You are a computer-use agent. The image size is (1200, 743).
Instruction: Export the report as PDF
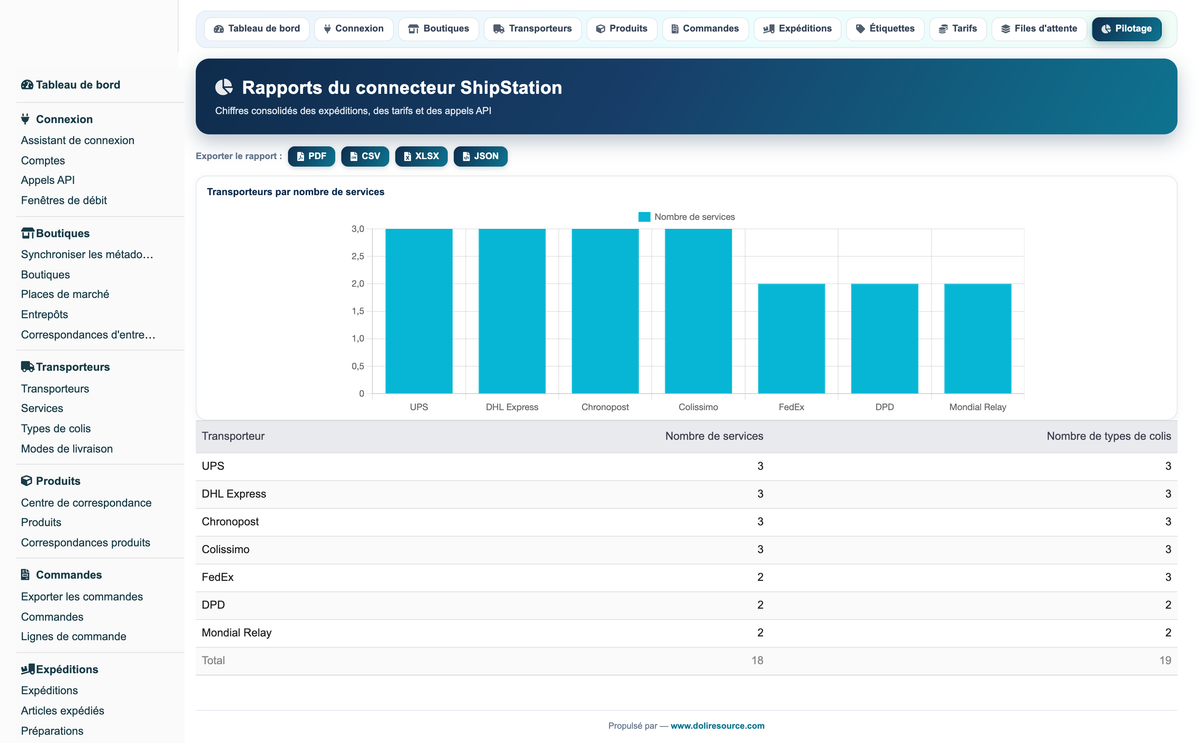[312, 157]
